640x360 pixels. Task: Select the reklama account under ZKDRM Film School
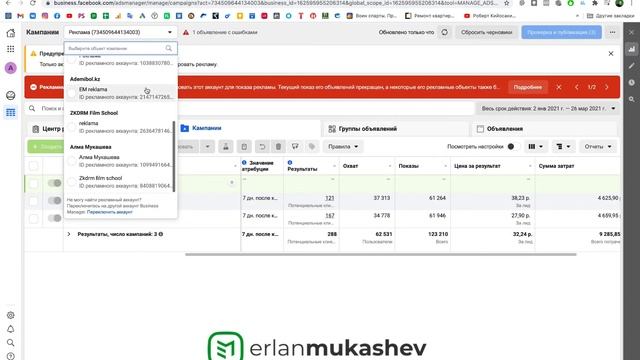(72, 127)
